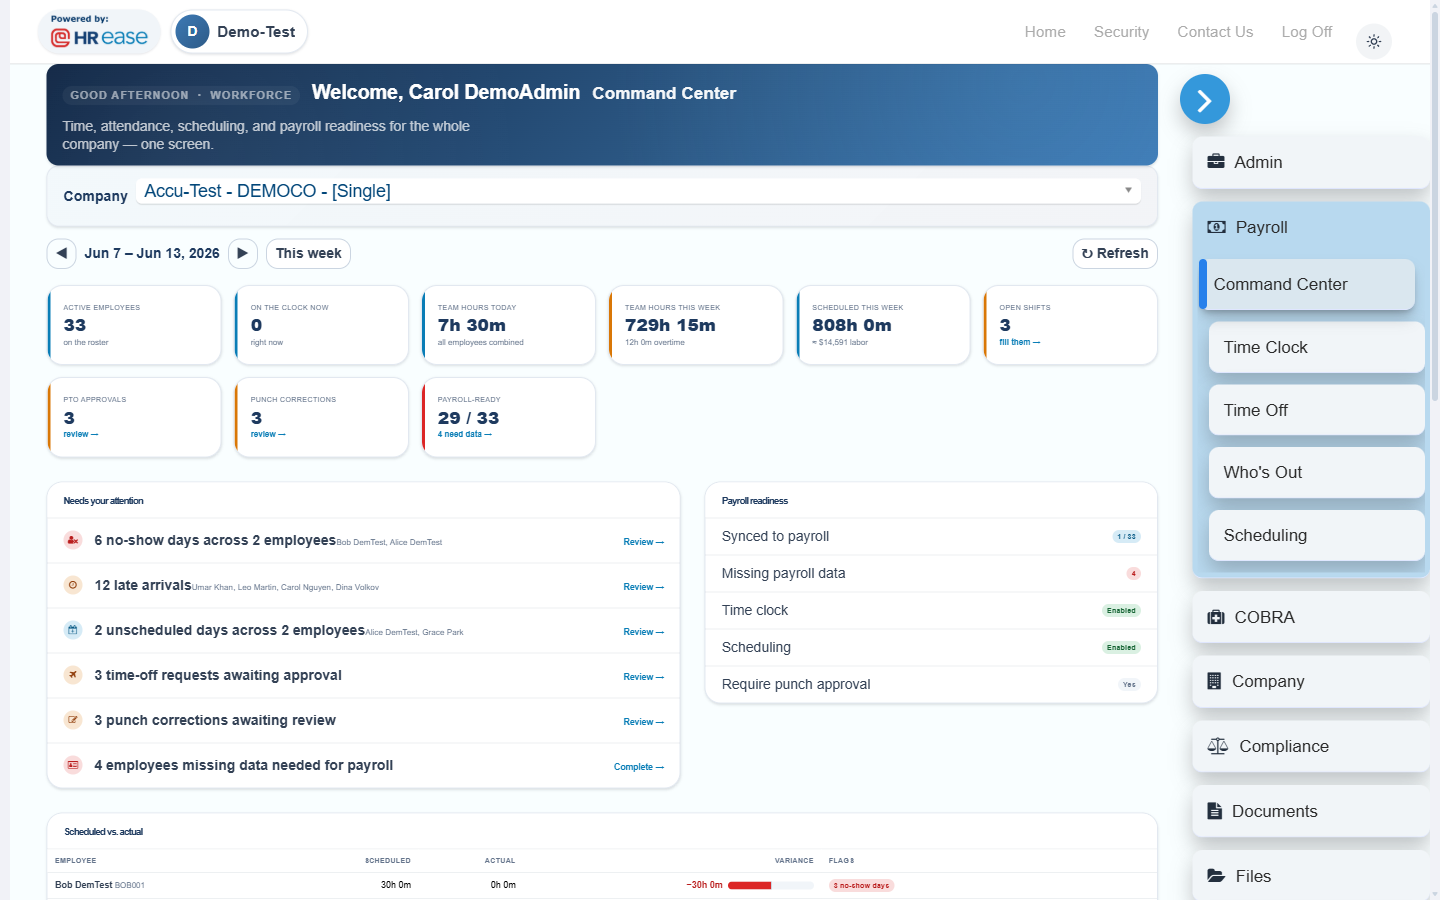Viewport: 1440px width, 900px height.
Task: Click the Scheduling Enabled badge
Action: 1121,647
